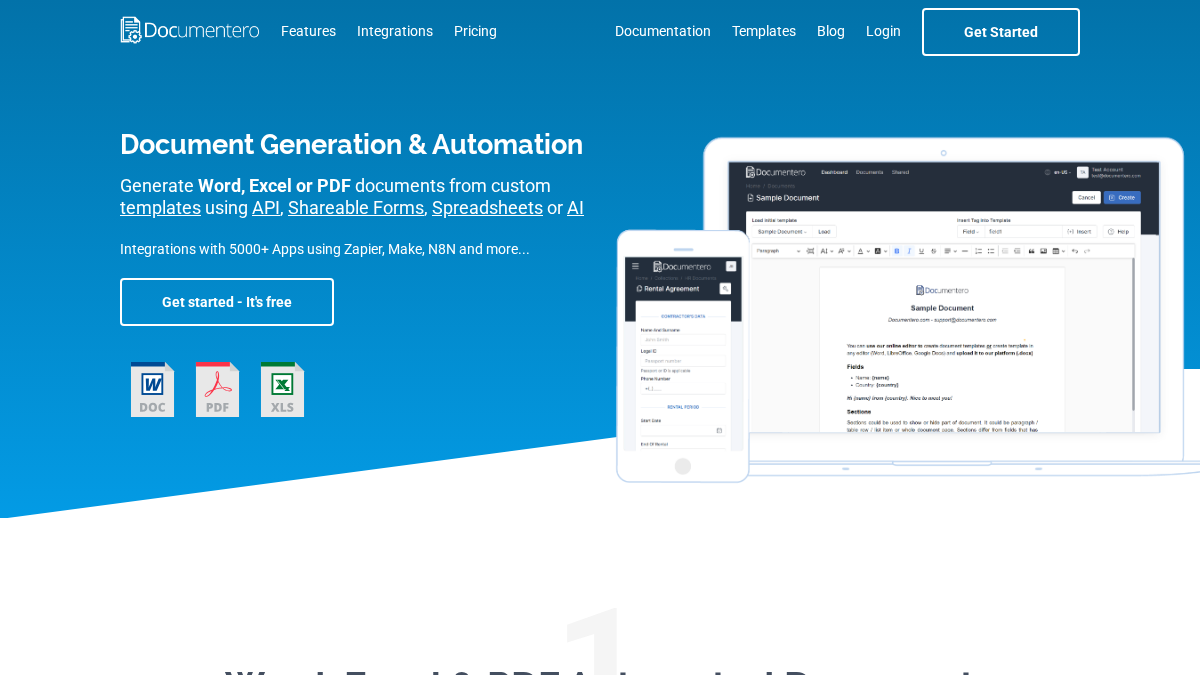The image size is (1200, 675).
Task: Click the Login link
Action: [883, 31]
